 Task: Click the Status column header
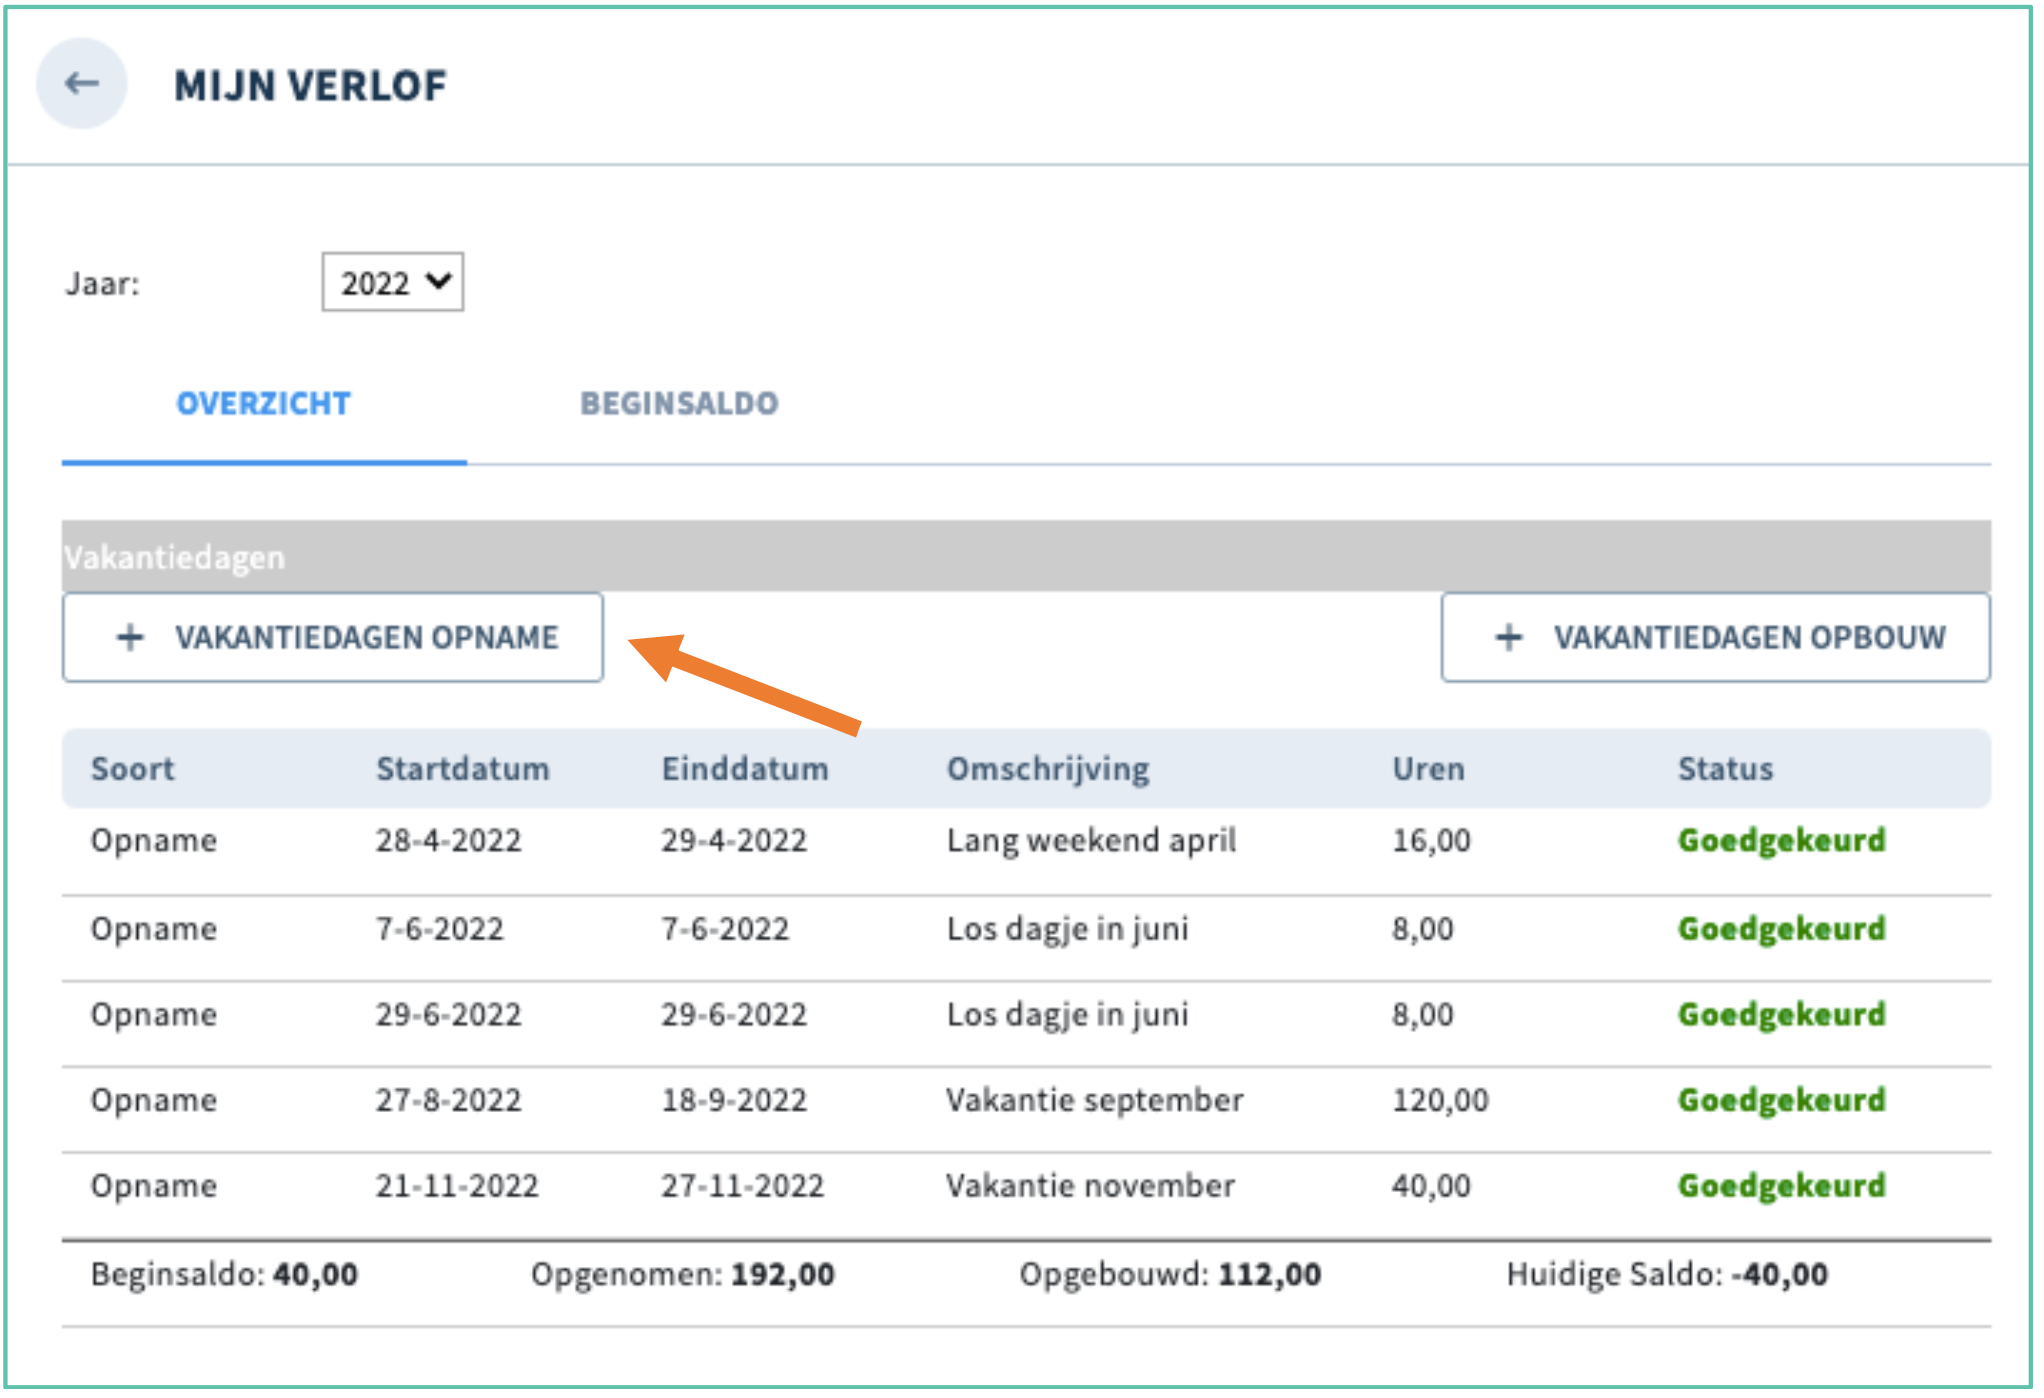pos(1725,769)
